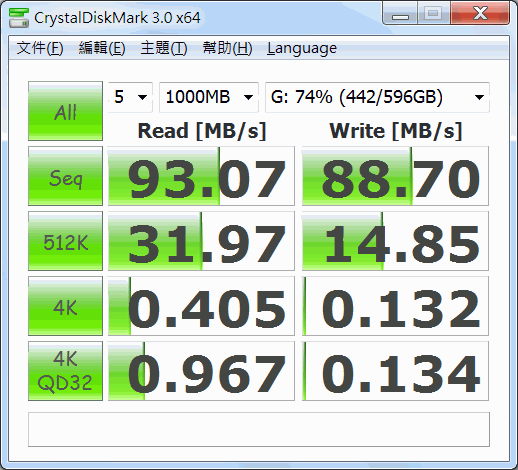Viewport: 518px width, 470px height.
Task: Open the G: drive selection dropdown
Action: (x=377, y=97)
